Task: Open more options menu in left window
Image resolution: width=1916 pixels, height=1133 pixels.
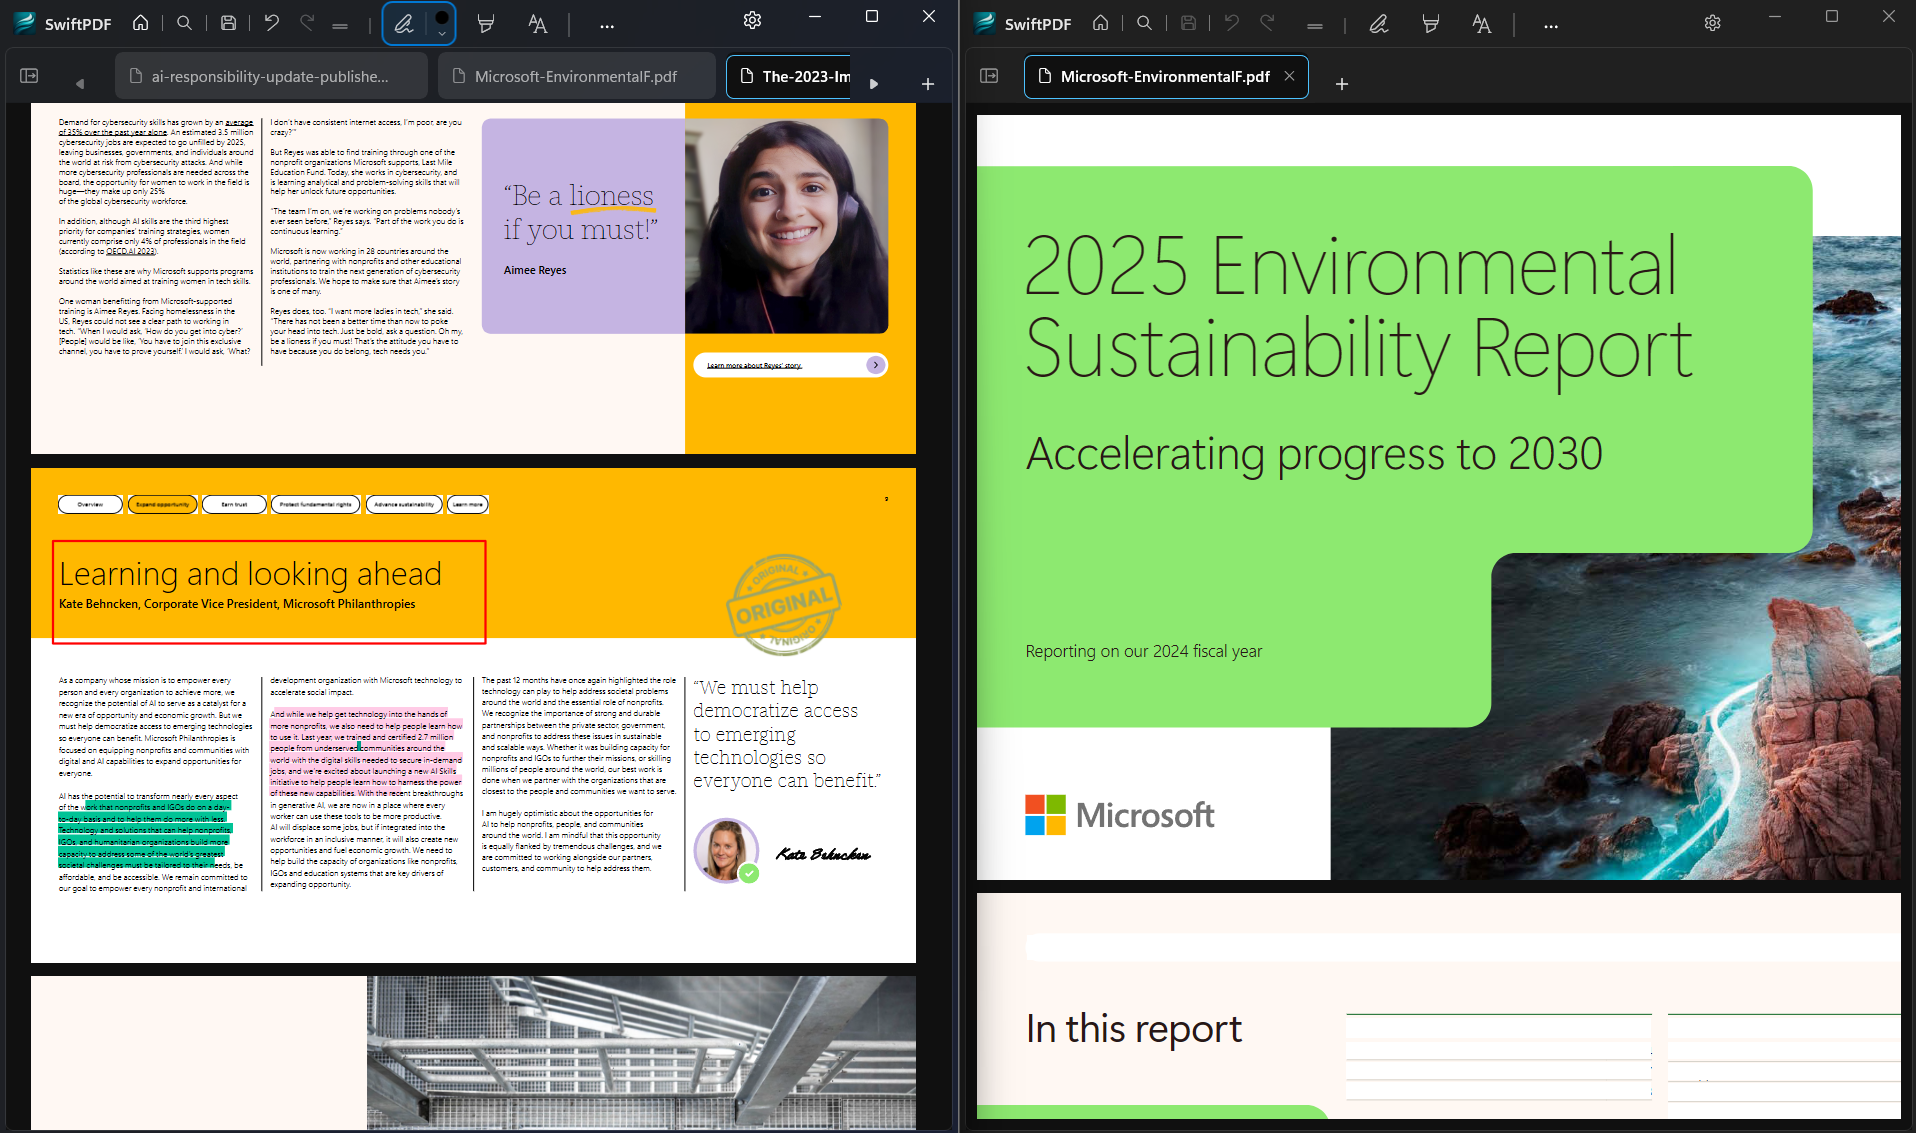Action: tap(607, 25)
